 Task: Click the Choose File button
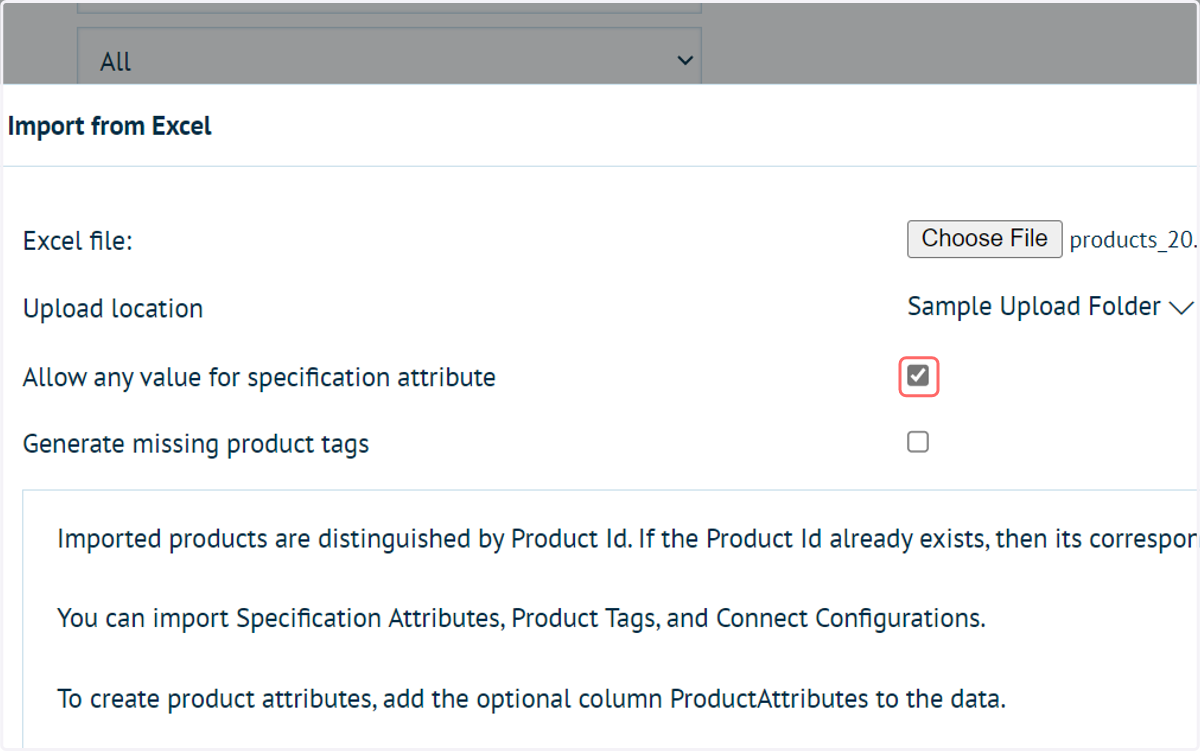pyautogui.click(x=984, y=239)
